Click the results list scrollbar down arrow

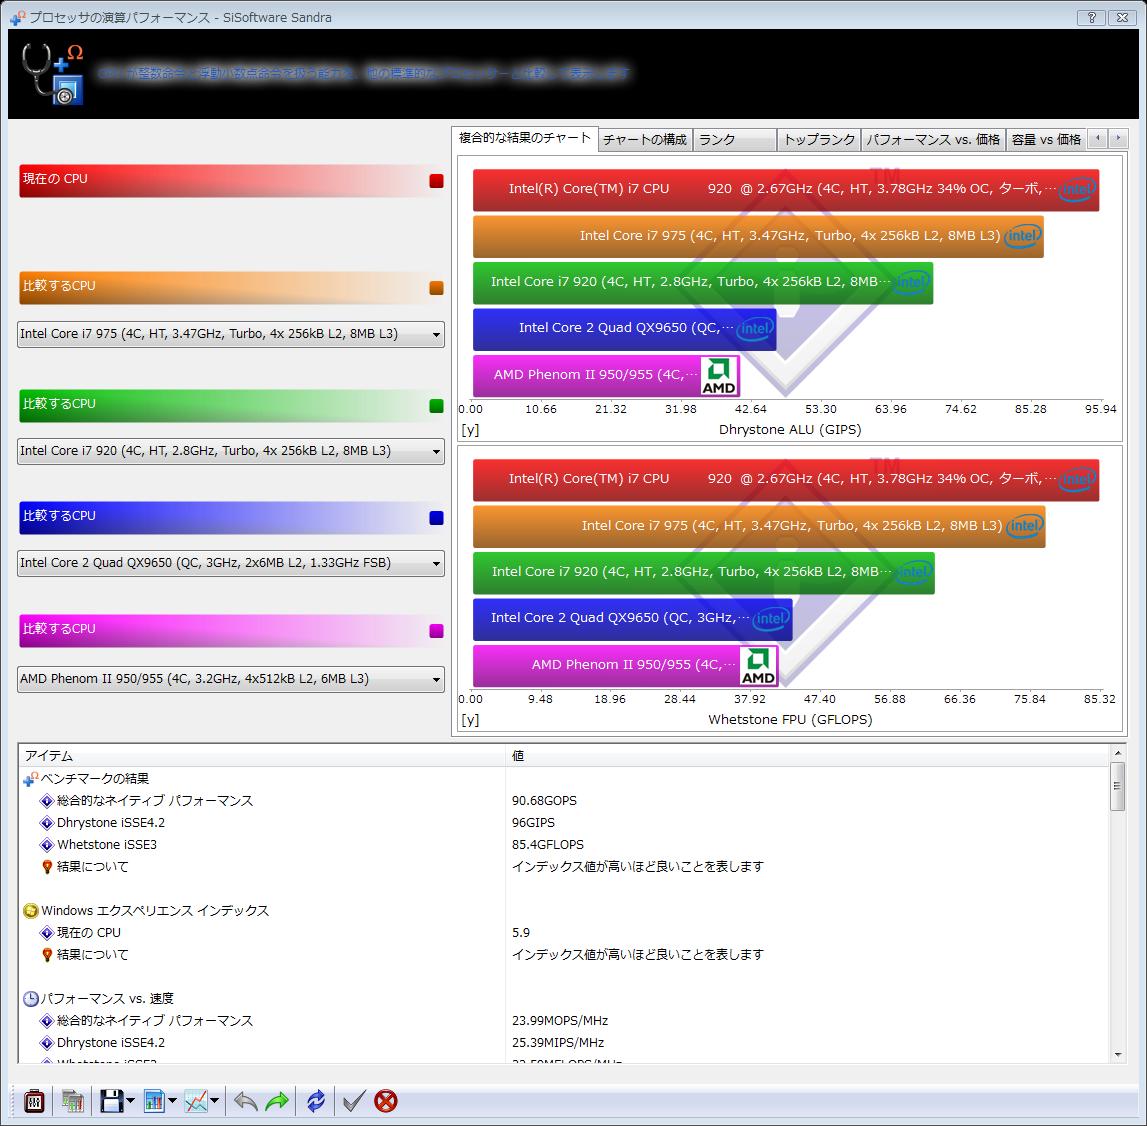coord(1118,1055)
